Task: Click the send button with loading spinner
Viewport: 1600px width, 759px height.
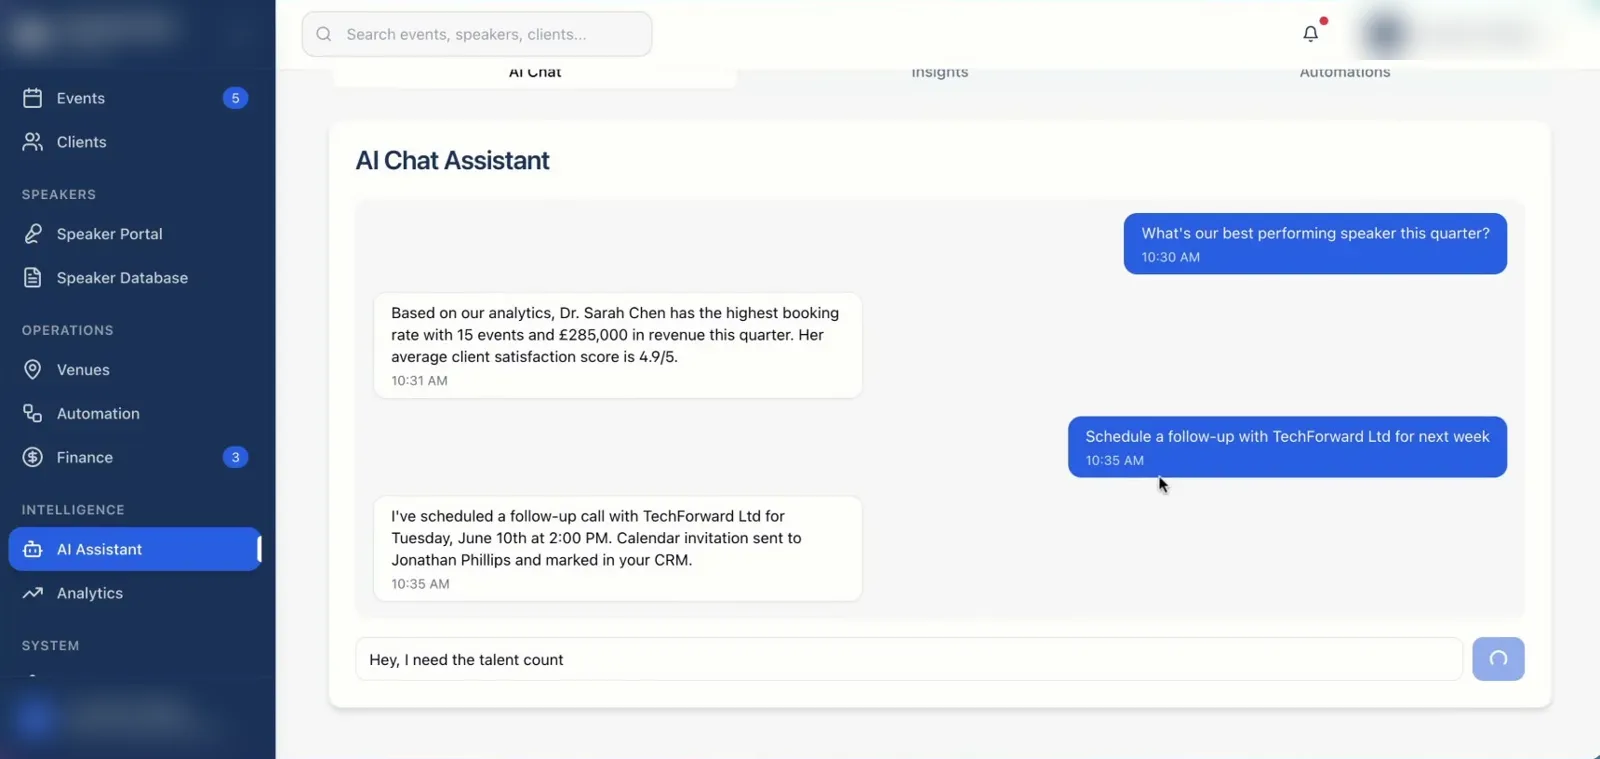Action: coord(1498,659)
